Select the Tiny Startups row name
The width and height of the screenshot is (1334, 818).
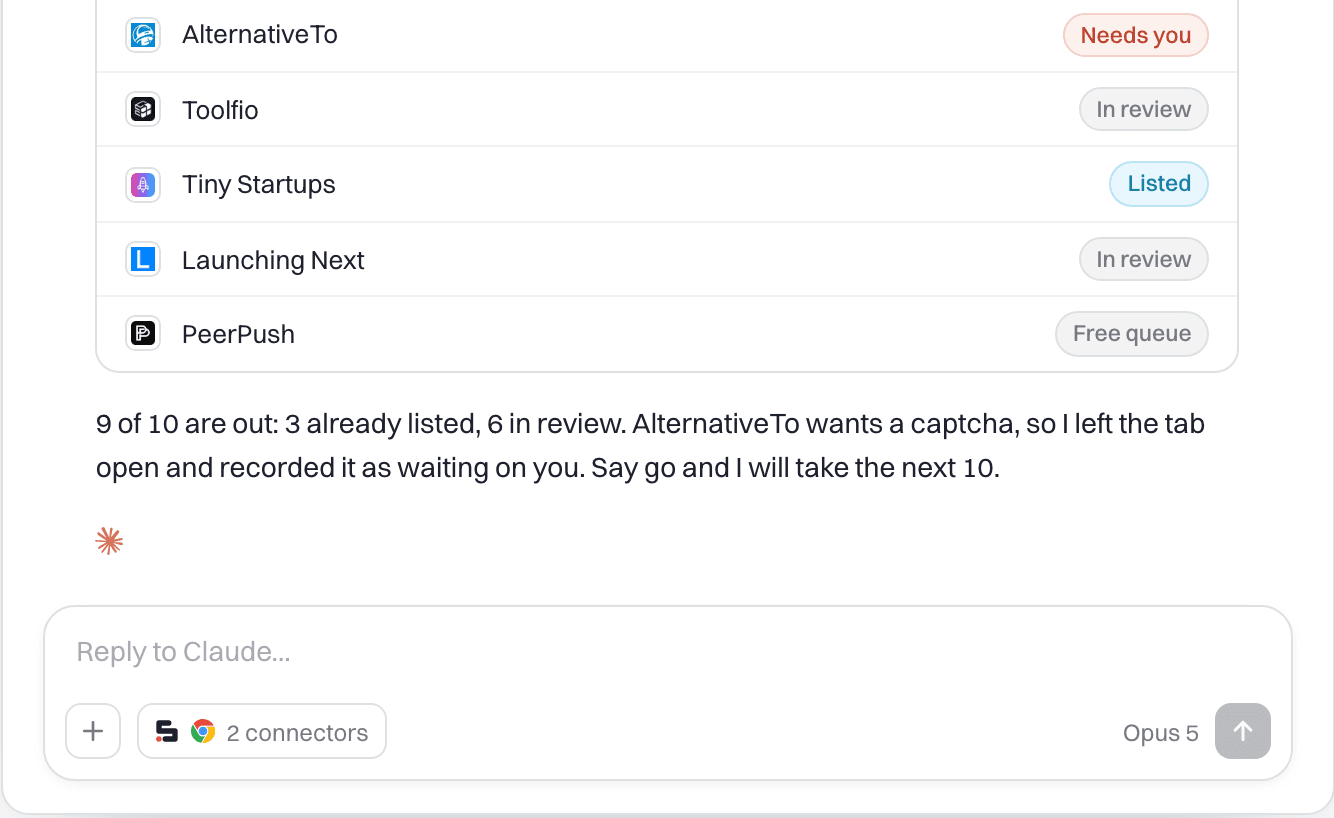[x=259, y=185]
